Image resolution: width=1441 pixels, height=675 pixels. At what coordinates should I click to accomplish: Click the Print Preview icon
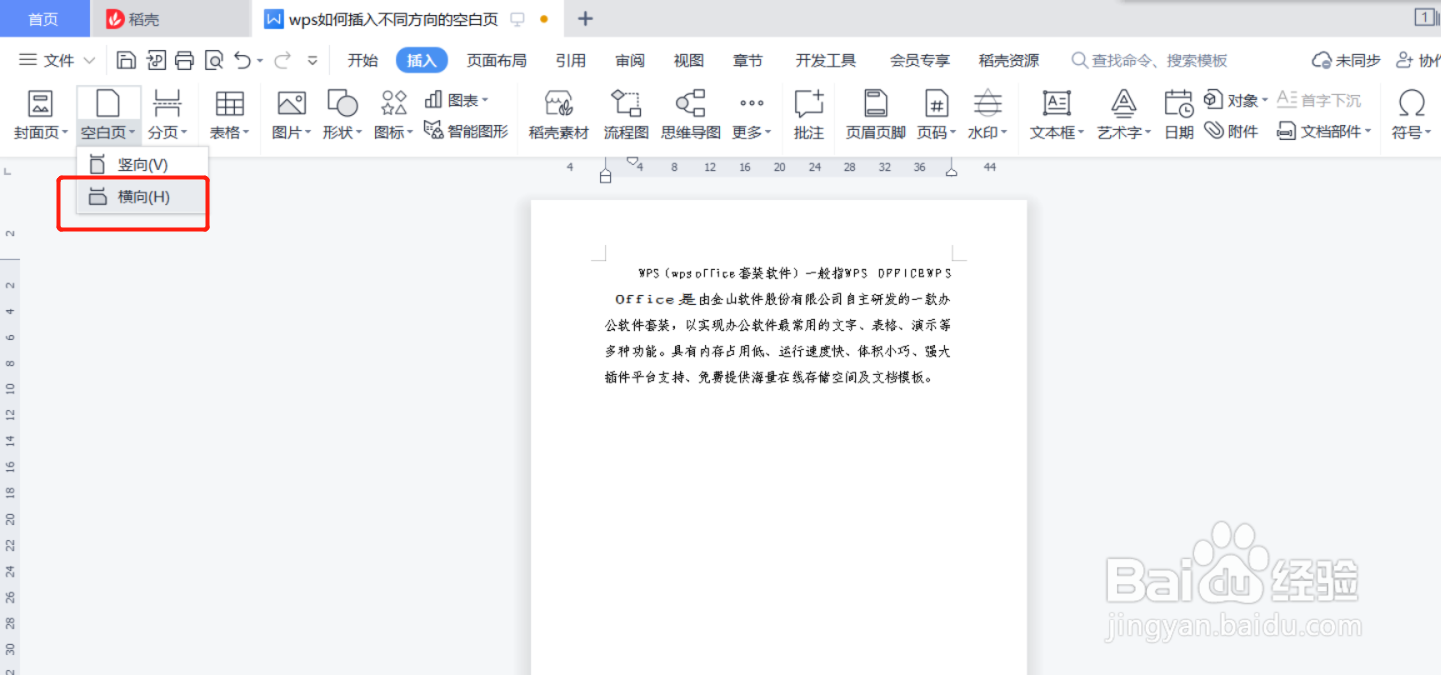click(x=213, y=61)
